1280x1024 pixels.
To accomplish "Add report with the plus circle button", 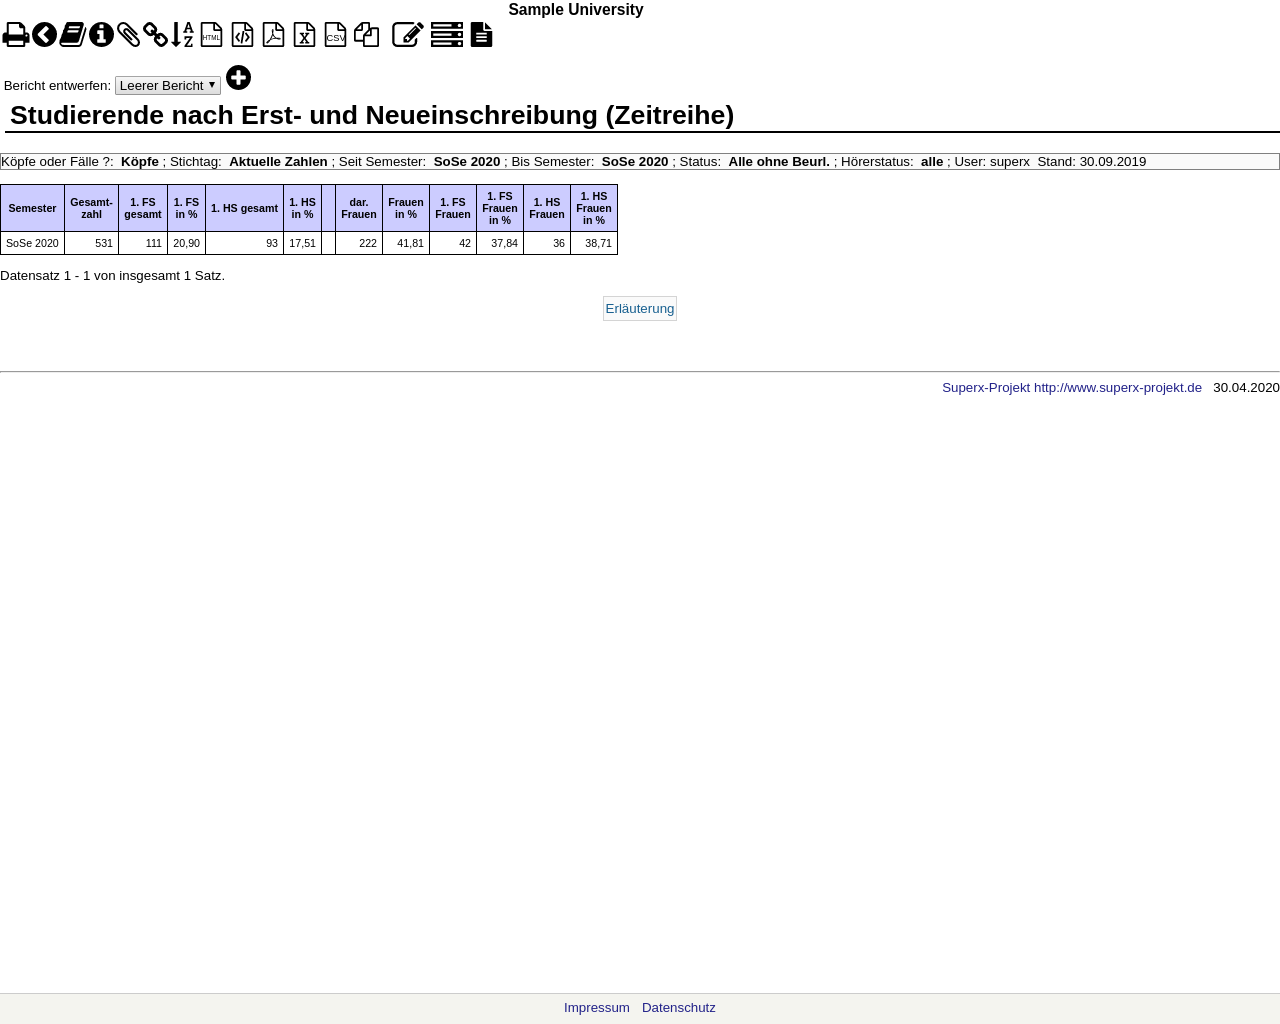I will click(238, 78).
